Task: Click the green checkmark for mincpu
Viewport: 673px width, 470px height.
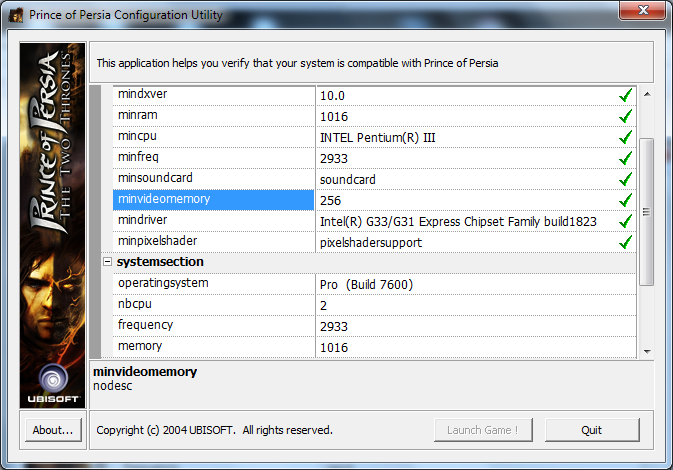Action: [625, 137]
